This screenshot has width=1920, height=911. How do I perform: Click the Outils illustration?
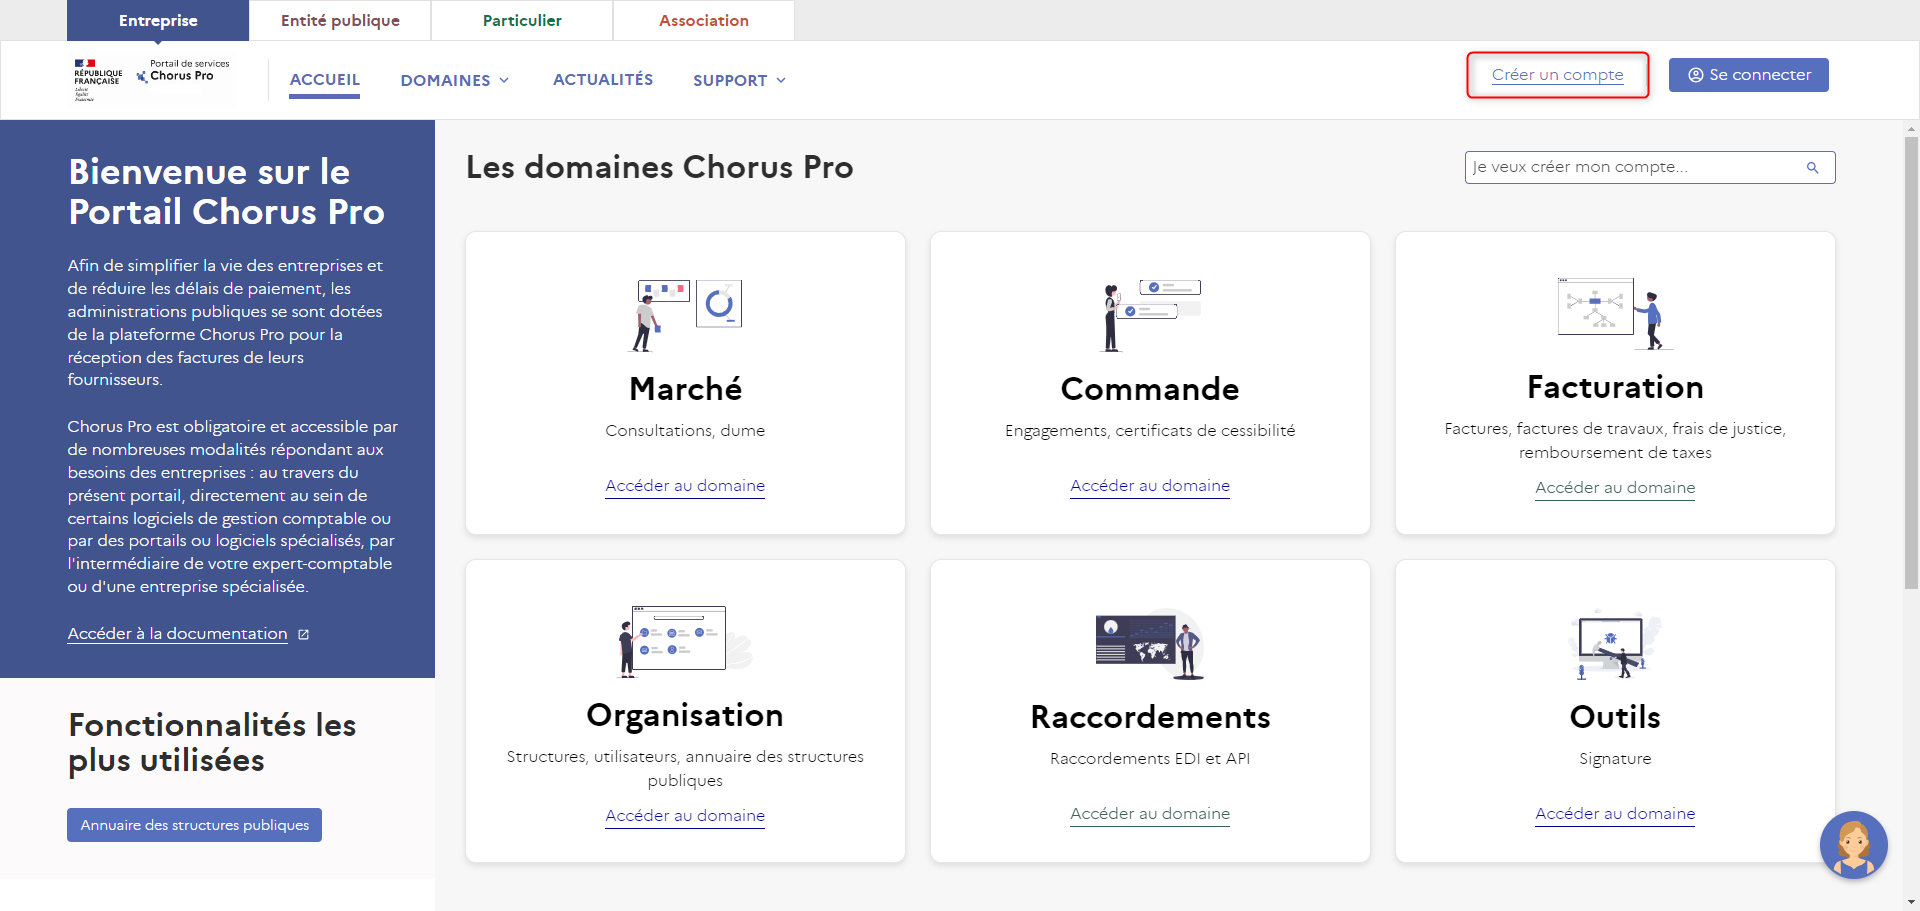pyautogui.click(x=1615, y=644)
